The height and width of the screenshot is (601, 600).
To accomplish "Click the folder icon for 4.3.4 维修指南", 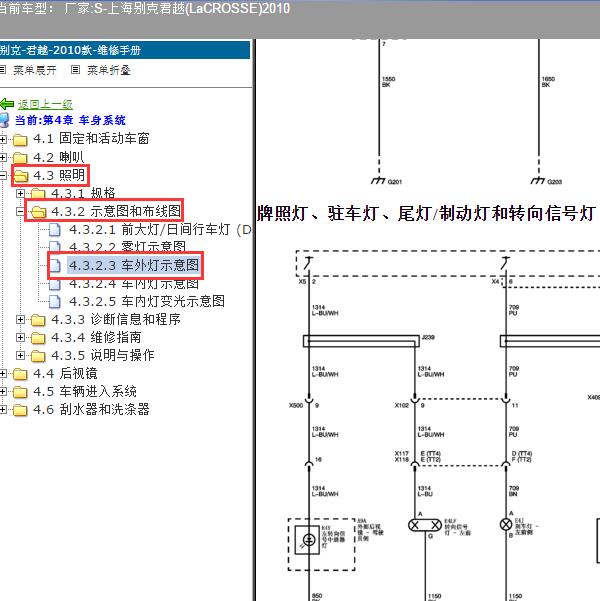I will click(x=38, y=338).
